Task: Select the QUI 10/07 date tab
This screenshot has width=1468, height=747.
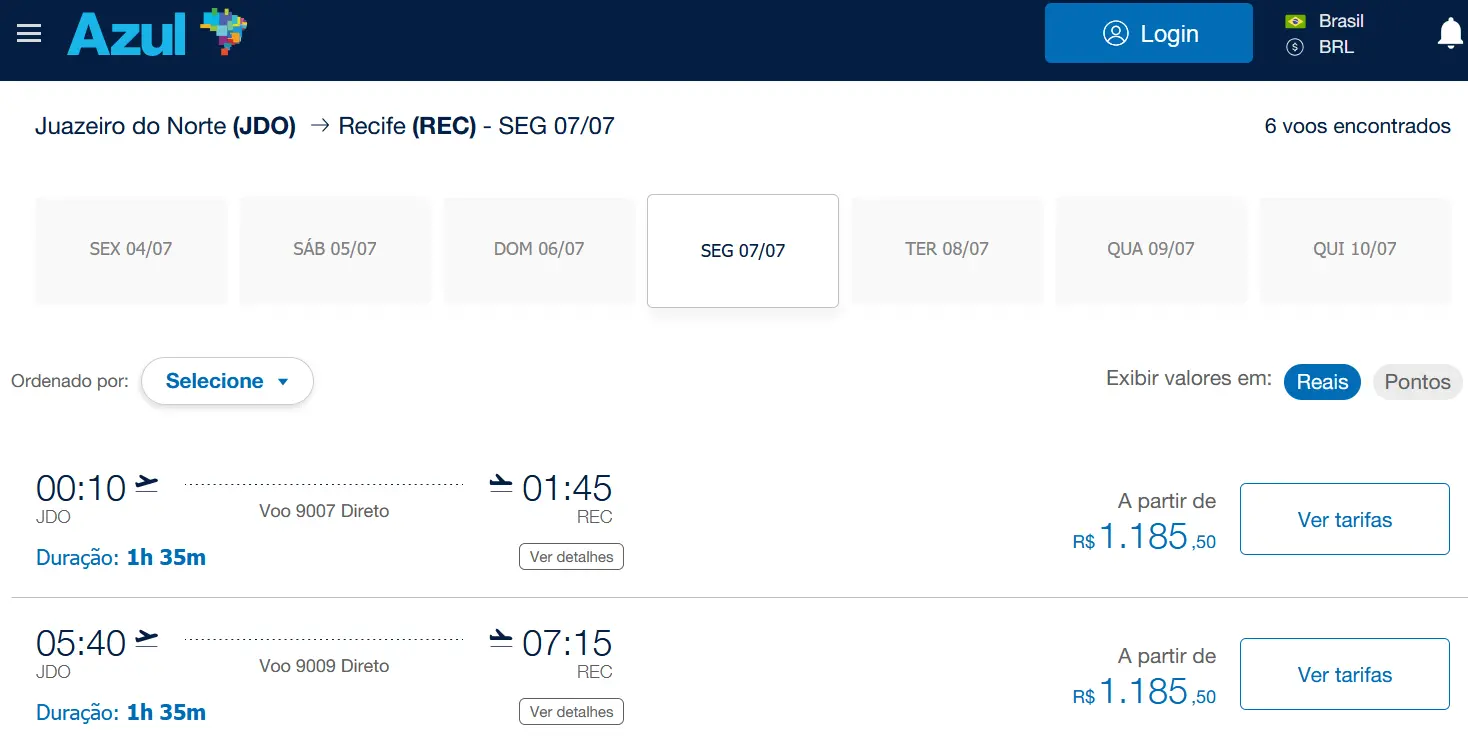Action: click(1354, 249)
